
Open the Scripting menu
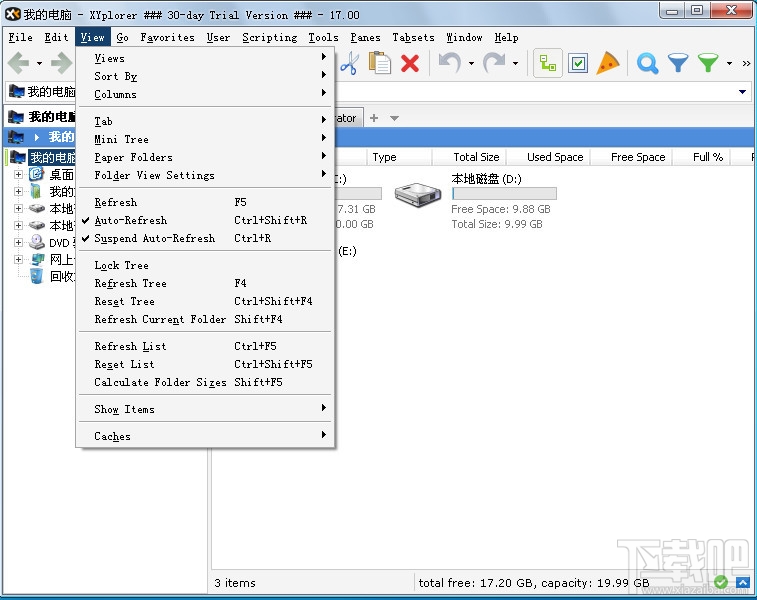point(269,37)
